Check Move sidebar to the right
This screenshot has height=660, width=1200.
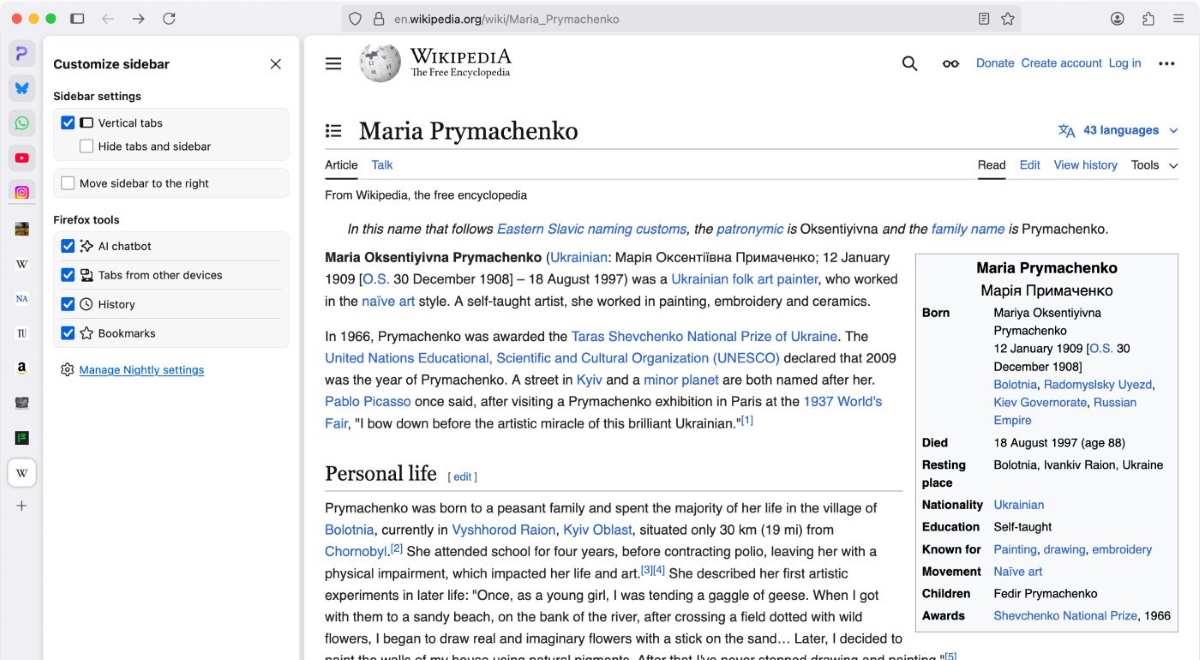[68, 182]
